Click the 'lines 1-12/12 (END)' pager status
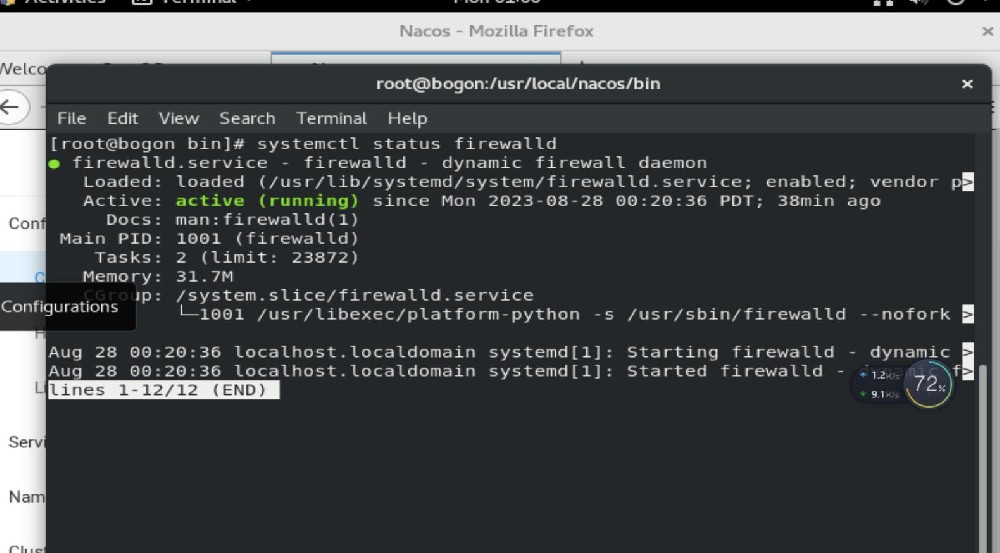The width and height of the screenshot is (1000, 553). tap(163, 390)
